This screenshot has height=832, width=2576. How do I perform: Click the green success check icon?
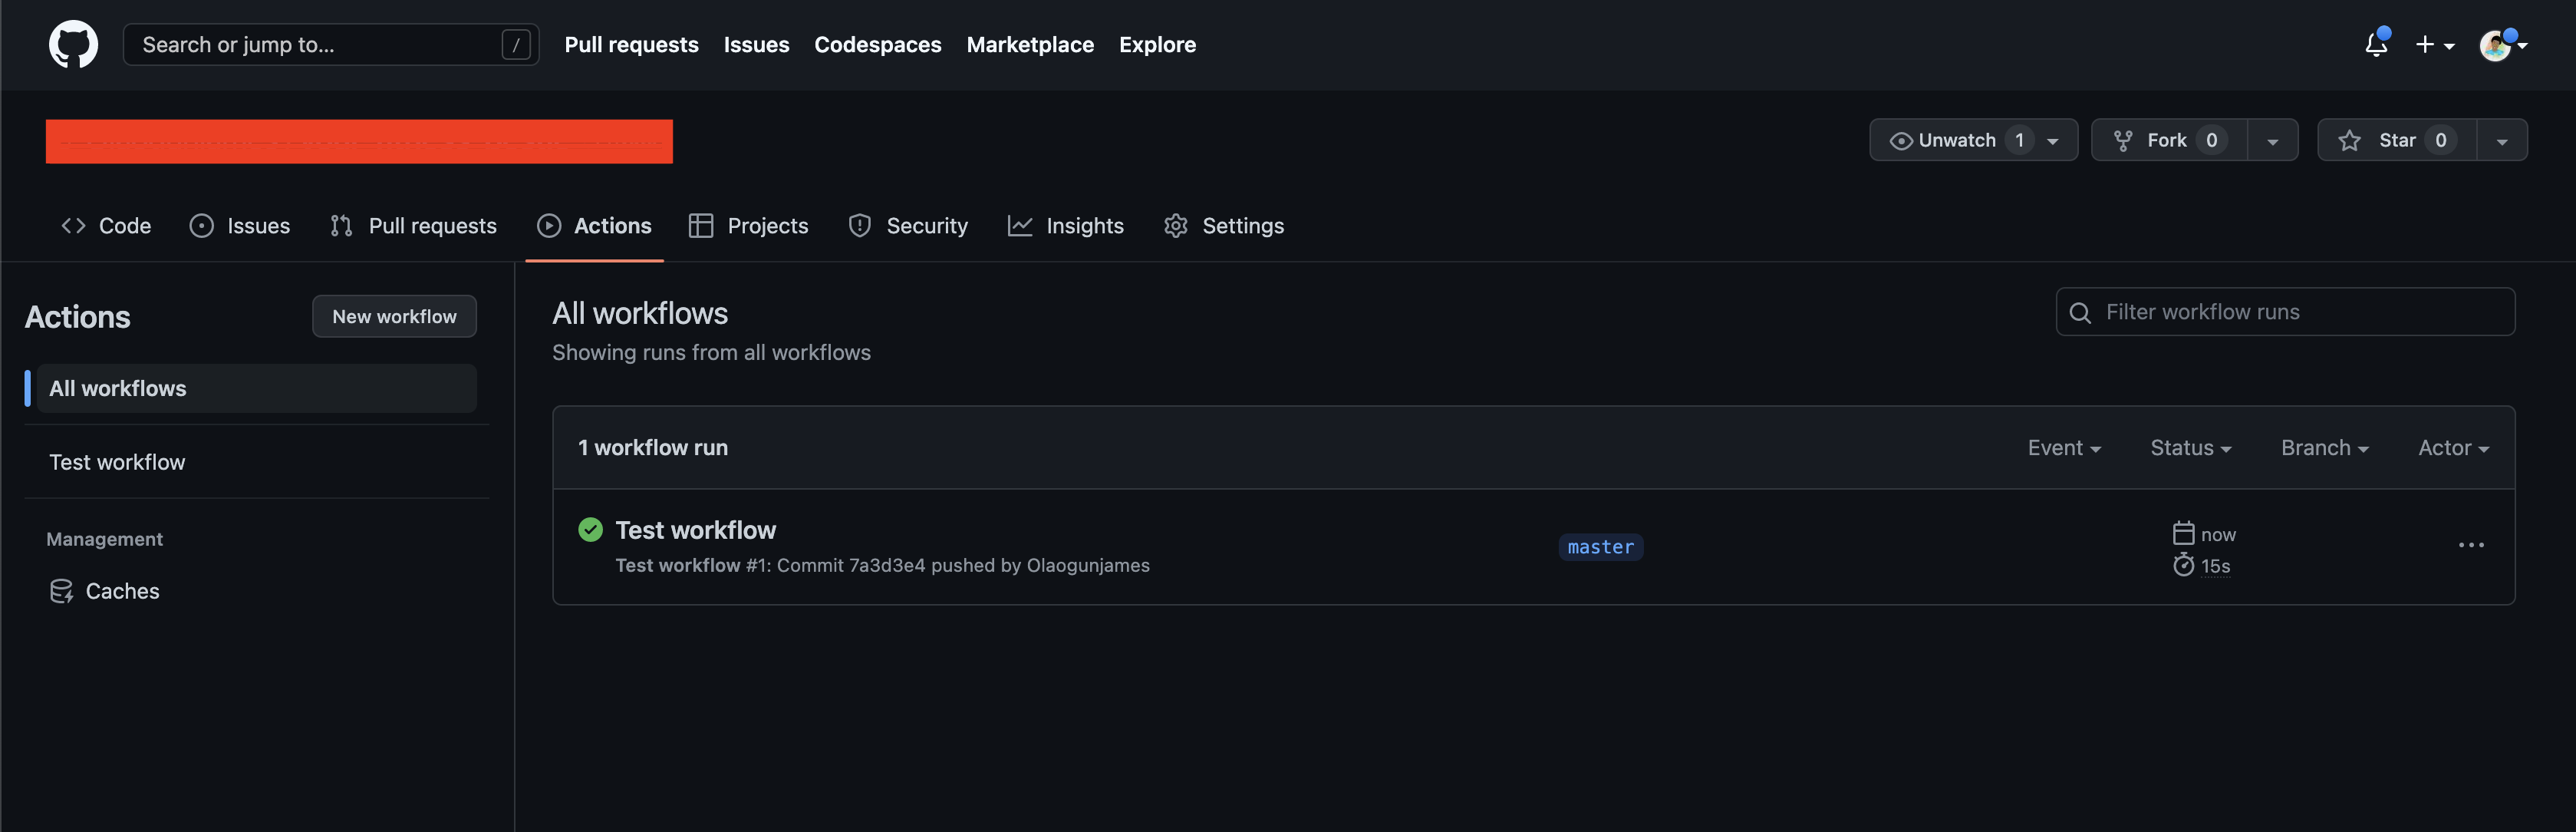(590, 530)
